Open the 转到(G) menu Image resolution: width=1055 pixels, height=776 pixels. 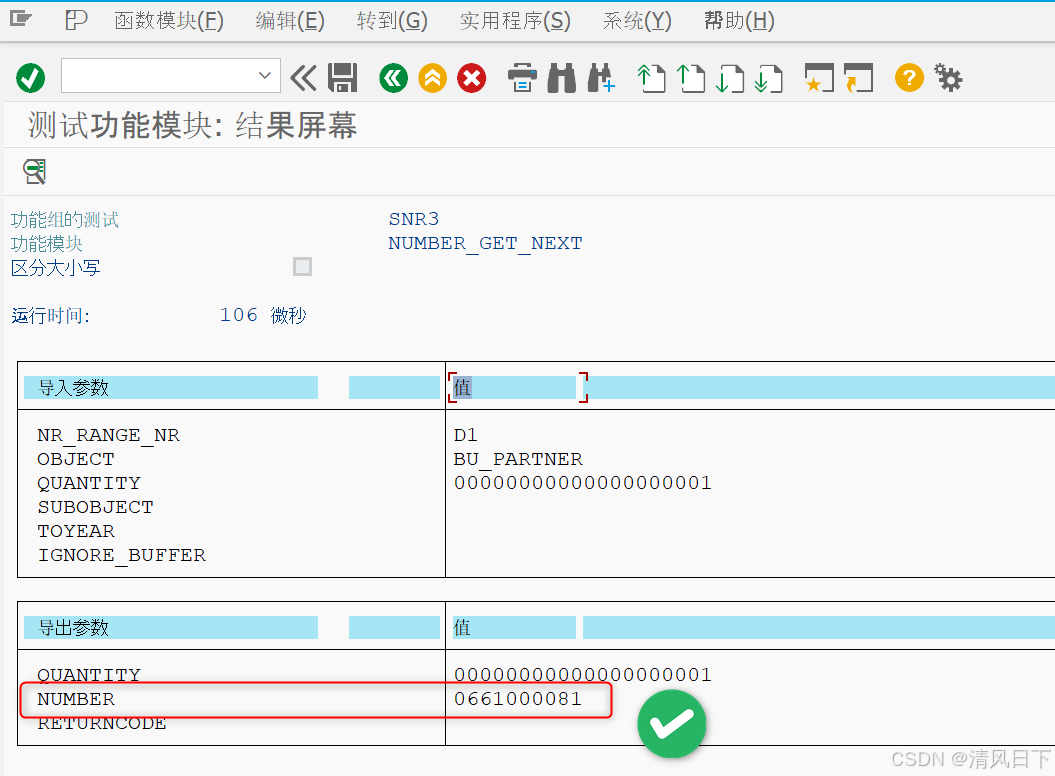(392, 21)
